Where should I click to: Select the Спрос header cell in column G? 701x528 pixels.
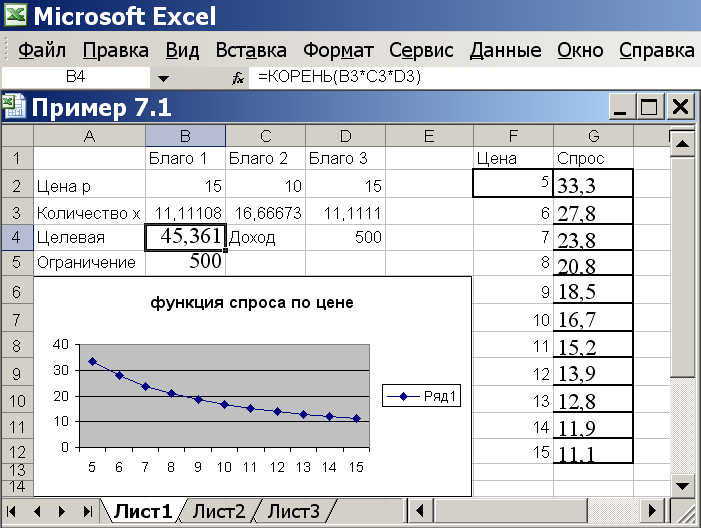coord(593,158)
